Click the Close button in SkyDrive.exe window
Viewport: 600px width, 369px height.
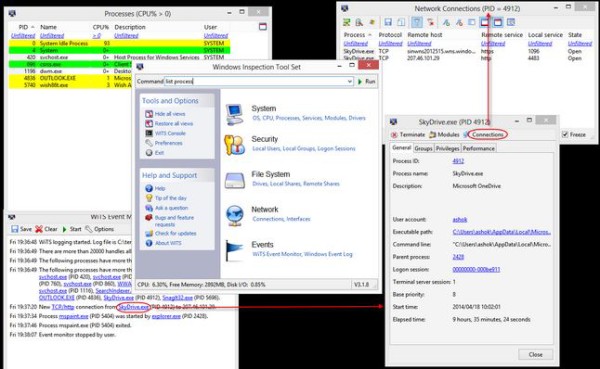pyautogui.click(x=535, y=354)
